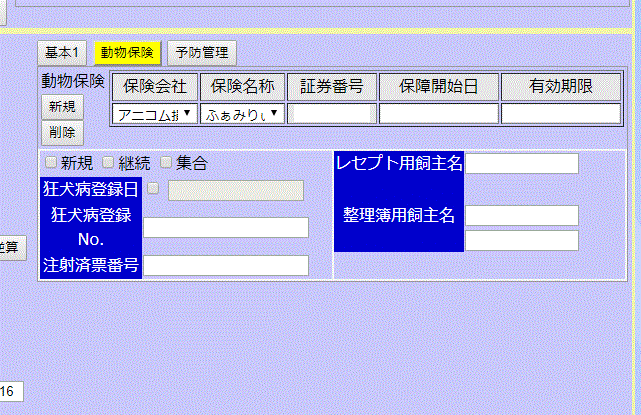Select the 動物保険 tab
Screen dimensions: 641x415
click(127, 53)
